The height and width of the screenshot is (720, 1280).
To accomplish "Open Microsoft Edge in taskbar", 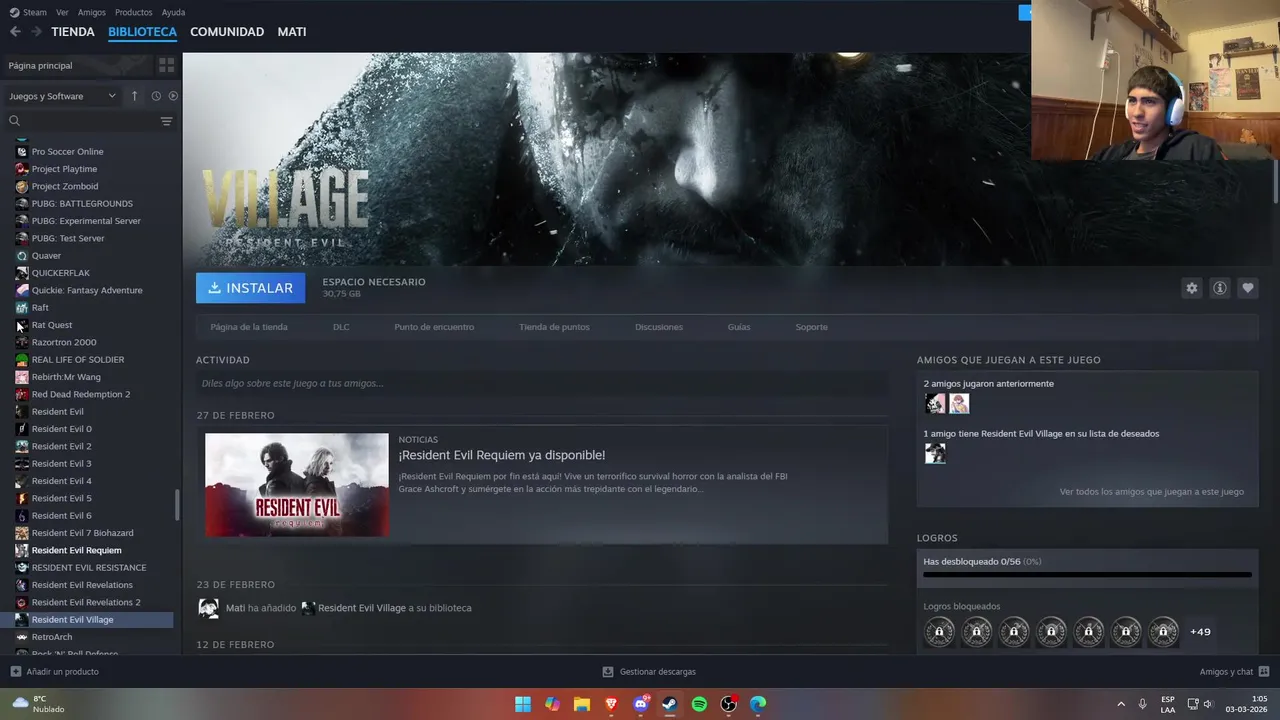I will 758,704.
